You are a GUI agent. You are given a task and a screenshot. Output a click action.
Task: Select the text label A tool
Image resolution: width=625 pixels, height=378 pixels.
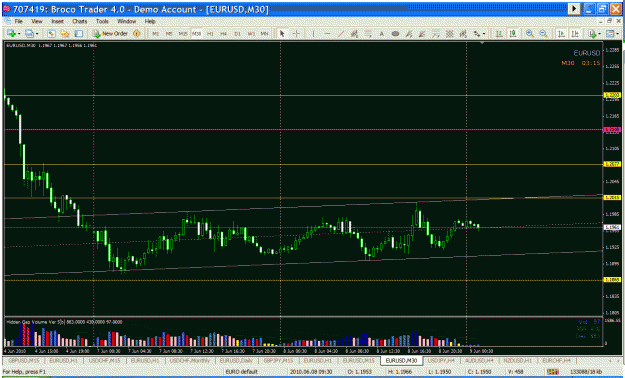(381, 34)
